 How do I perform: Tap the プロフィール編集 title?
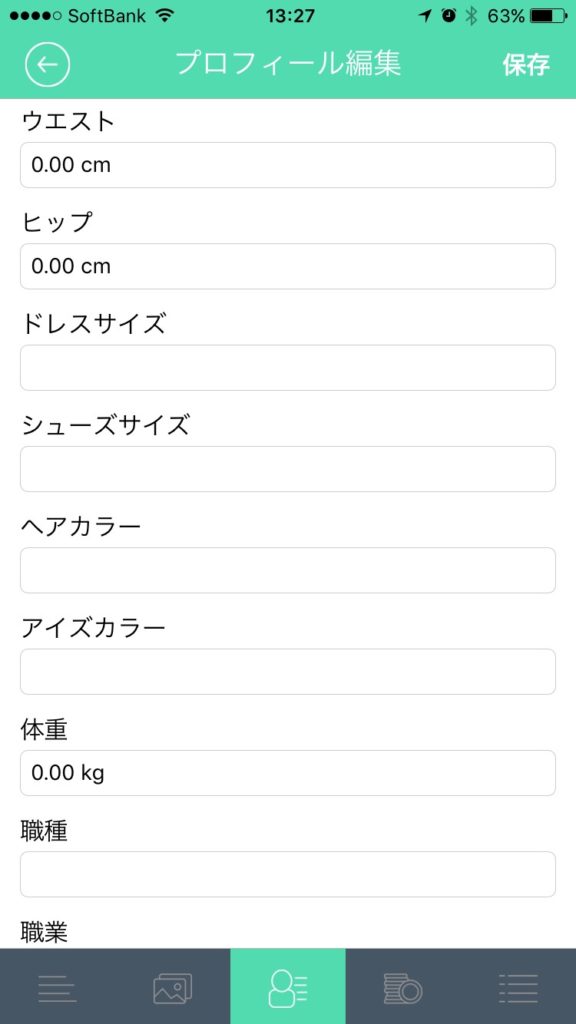coord(288,63)
